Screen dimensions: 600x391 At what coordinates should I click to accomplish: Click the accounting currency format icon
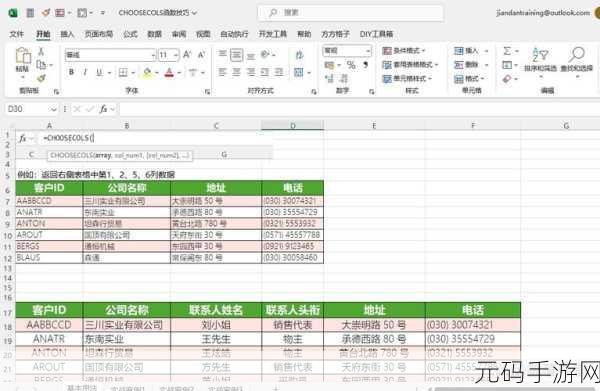pyautogui.click(x=329, y=65)
